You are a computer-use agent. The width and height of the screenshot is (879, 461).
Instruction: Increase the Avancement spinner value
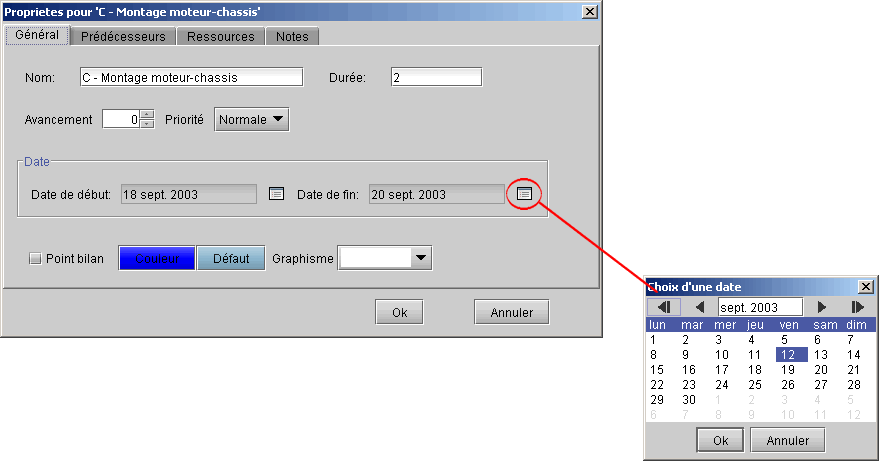[147, 114]
